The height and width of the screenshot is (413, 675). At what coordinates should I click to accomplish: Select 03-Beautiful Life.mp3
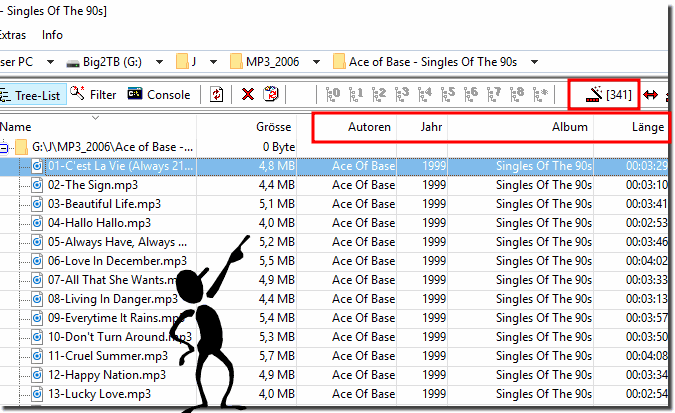tap(104, 204)
